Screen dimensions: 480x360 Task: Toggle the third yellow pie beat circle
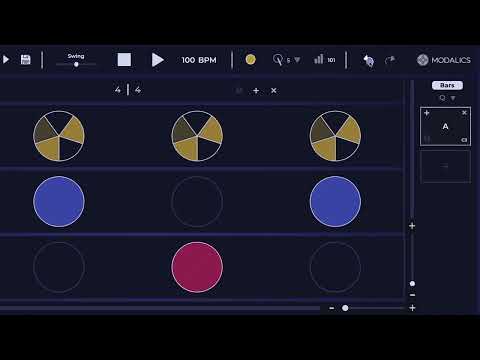tap(335, 136)
